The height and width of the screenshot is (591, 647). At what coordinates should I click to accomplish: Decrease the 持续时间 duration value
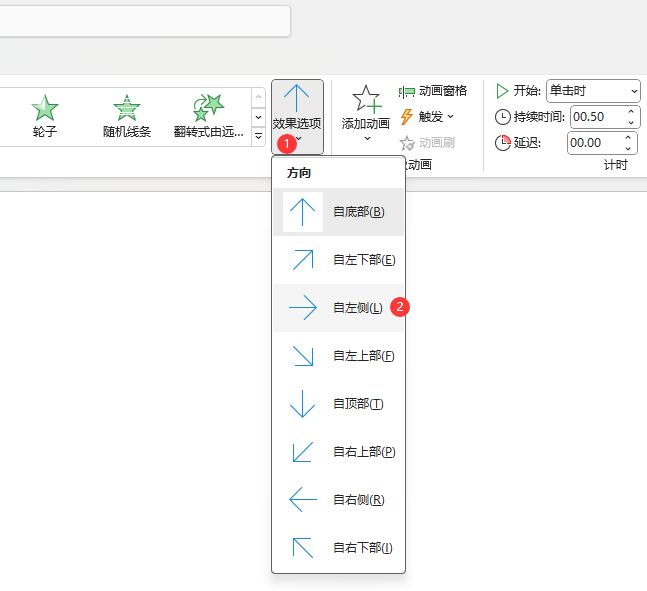pyautogui.click(x=631, y=122)
